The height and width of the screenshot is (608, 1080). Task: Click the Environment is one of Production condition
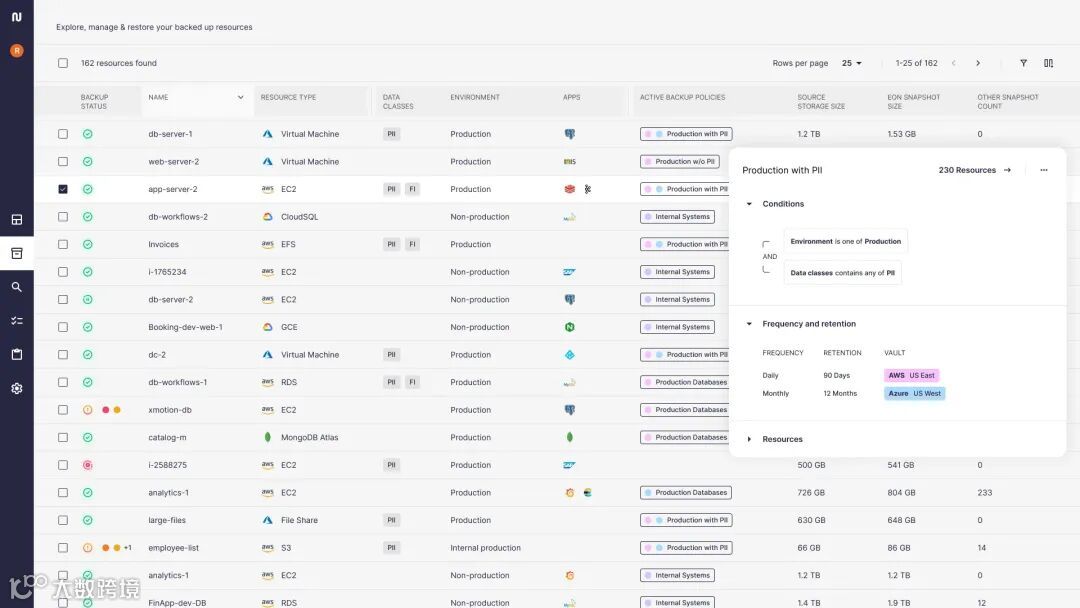(845, 242)
